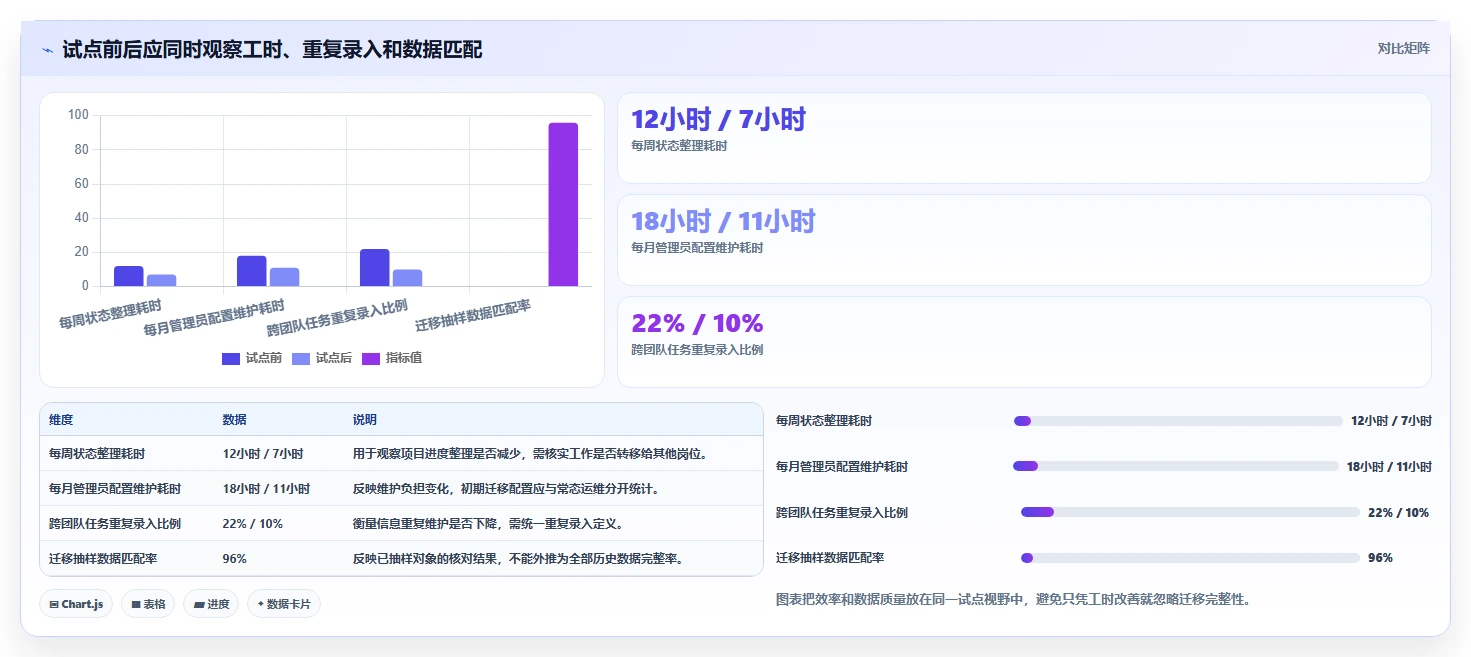1471x657 pixels.
Task: Click the 数据卡片 tag chip
Action: coord(284,604)
